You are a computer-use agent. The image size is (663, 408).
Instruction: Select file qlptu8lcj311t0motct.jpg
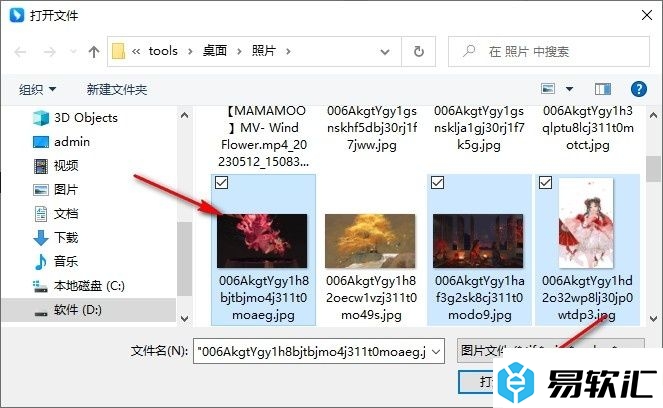(588, 128)
